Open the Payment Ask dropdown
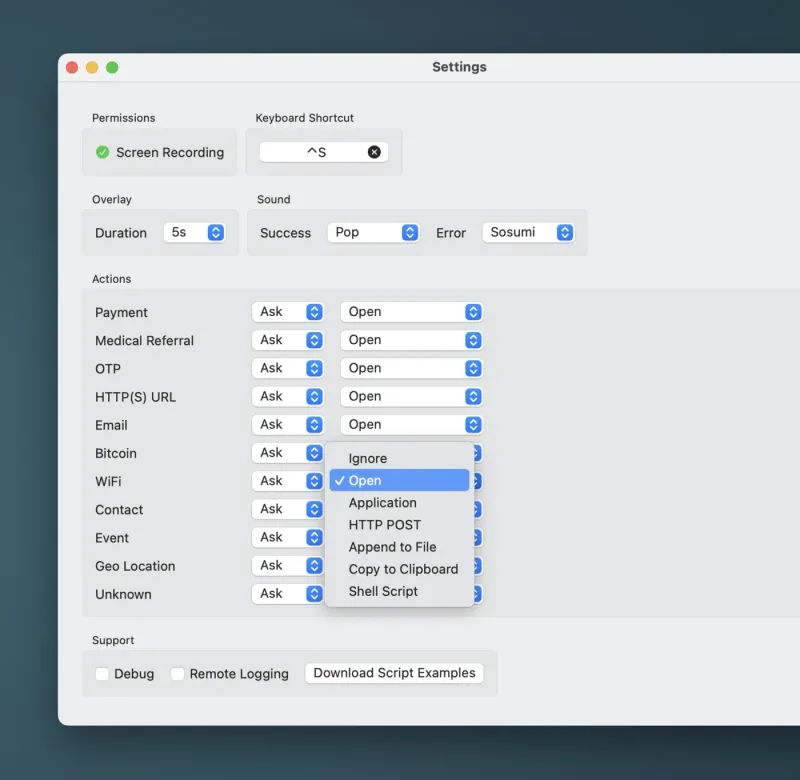The width and height of the screenshot is (800, 780). [x=288, y=312]
